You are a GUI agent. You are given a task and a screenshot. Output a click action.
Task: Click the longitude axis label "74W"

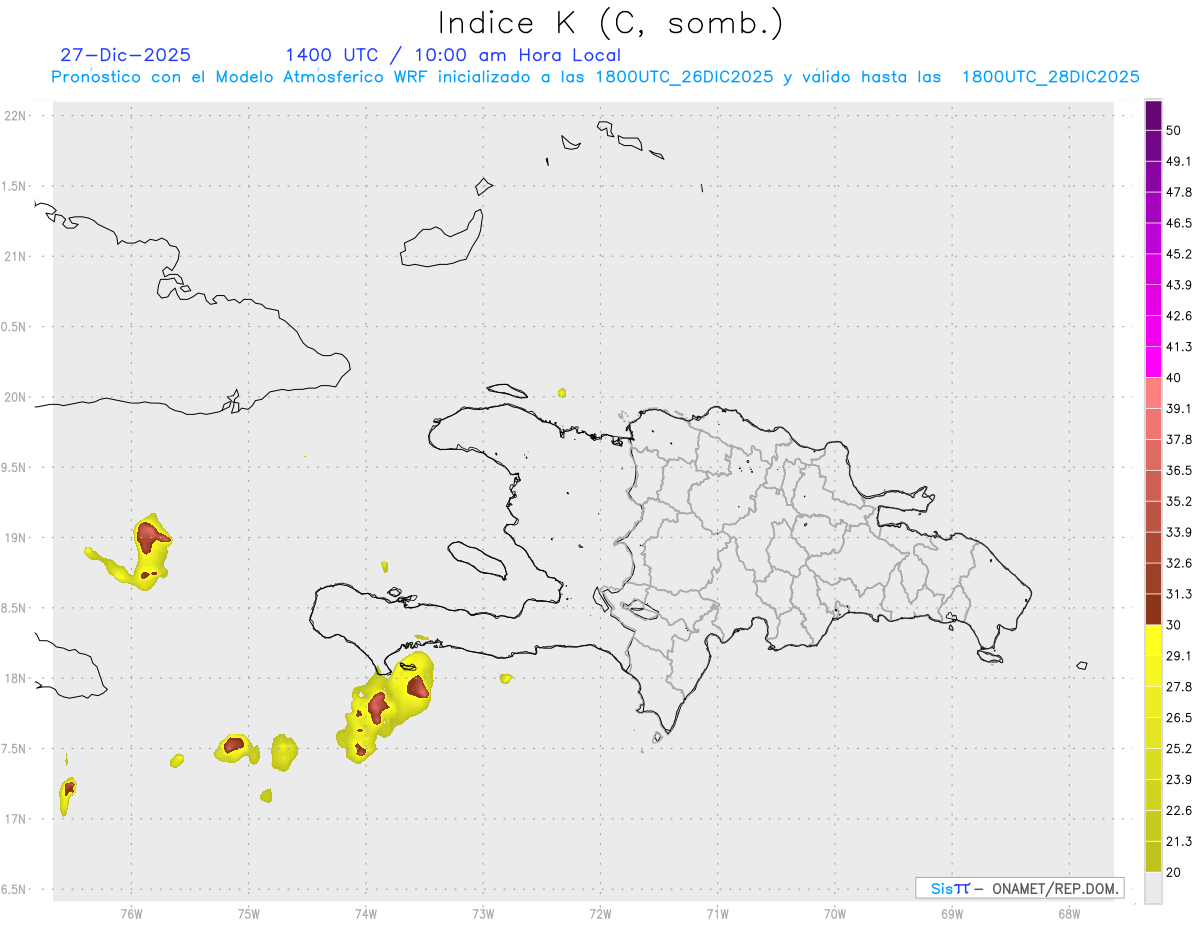point(365,914)
